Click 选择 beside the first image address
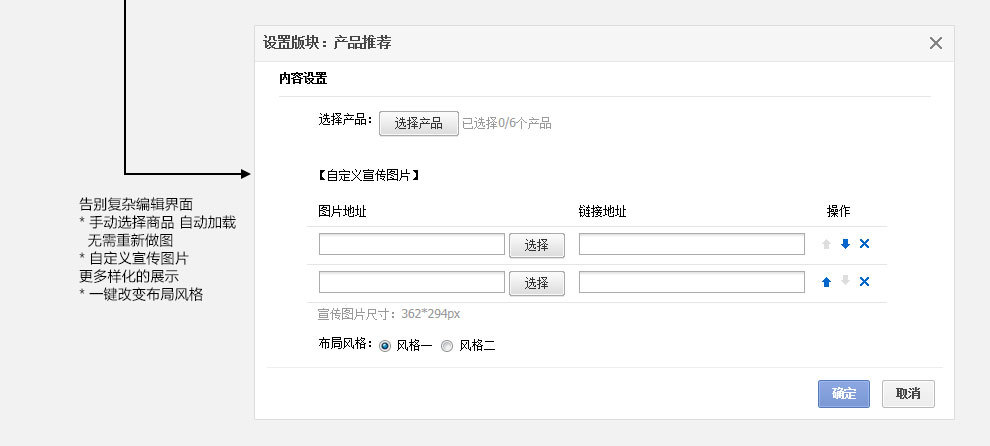The height and width of the screenshot is (446, 990). pos(536,245)
